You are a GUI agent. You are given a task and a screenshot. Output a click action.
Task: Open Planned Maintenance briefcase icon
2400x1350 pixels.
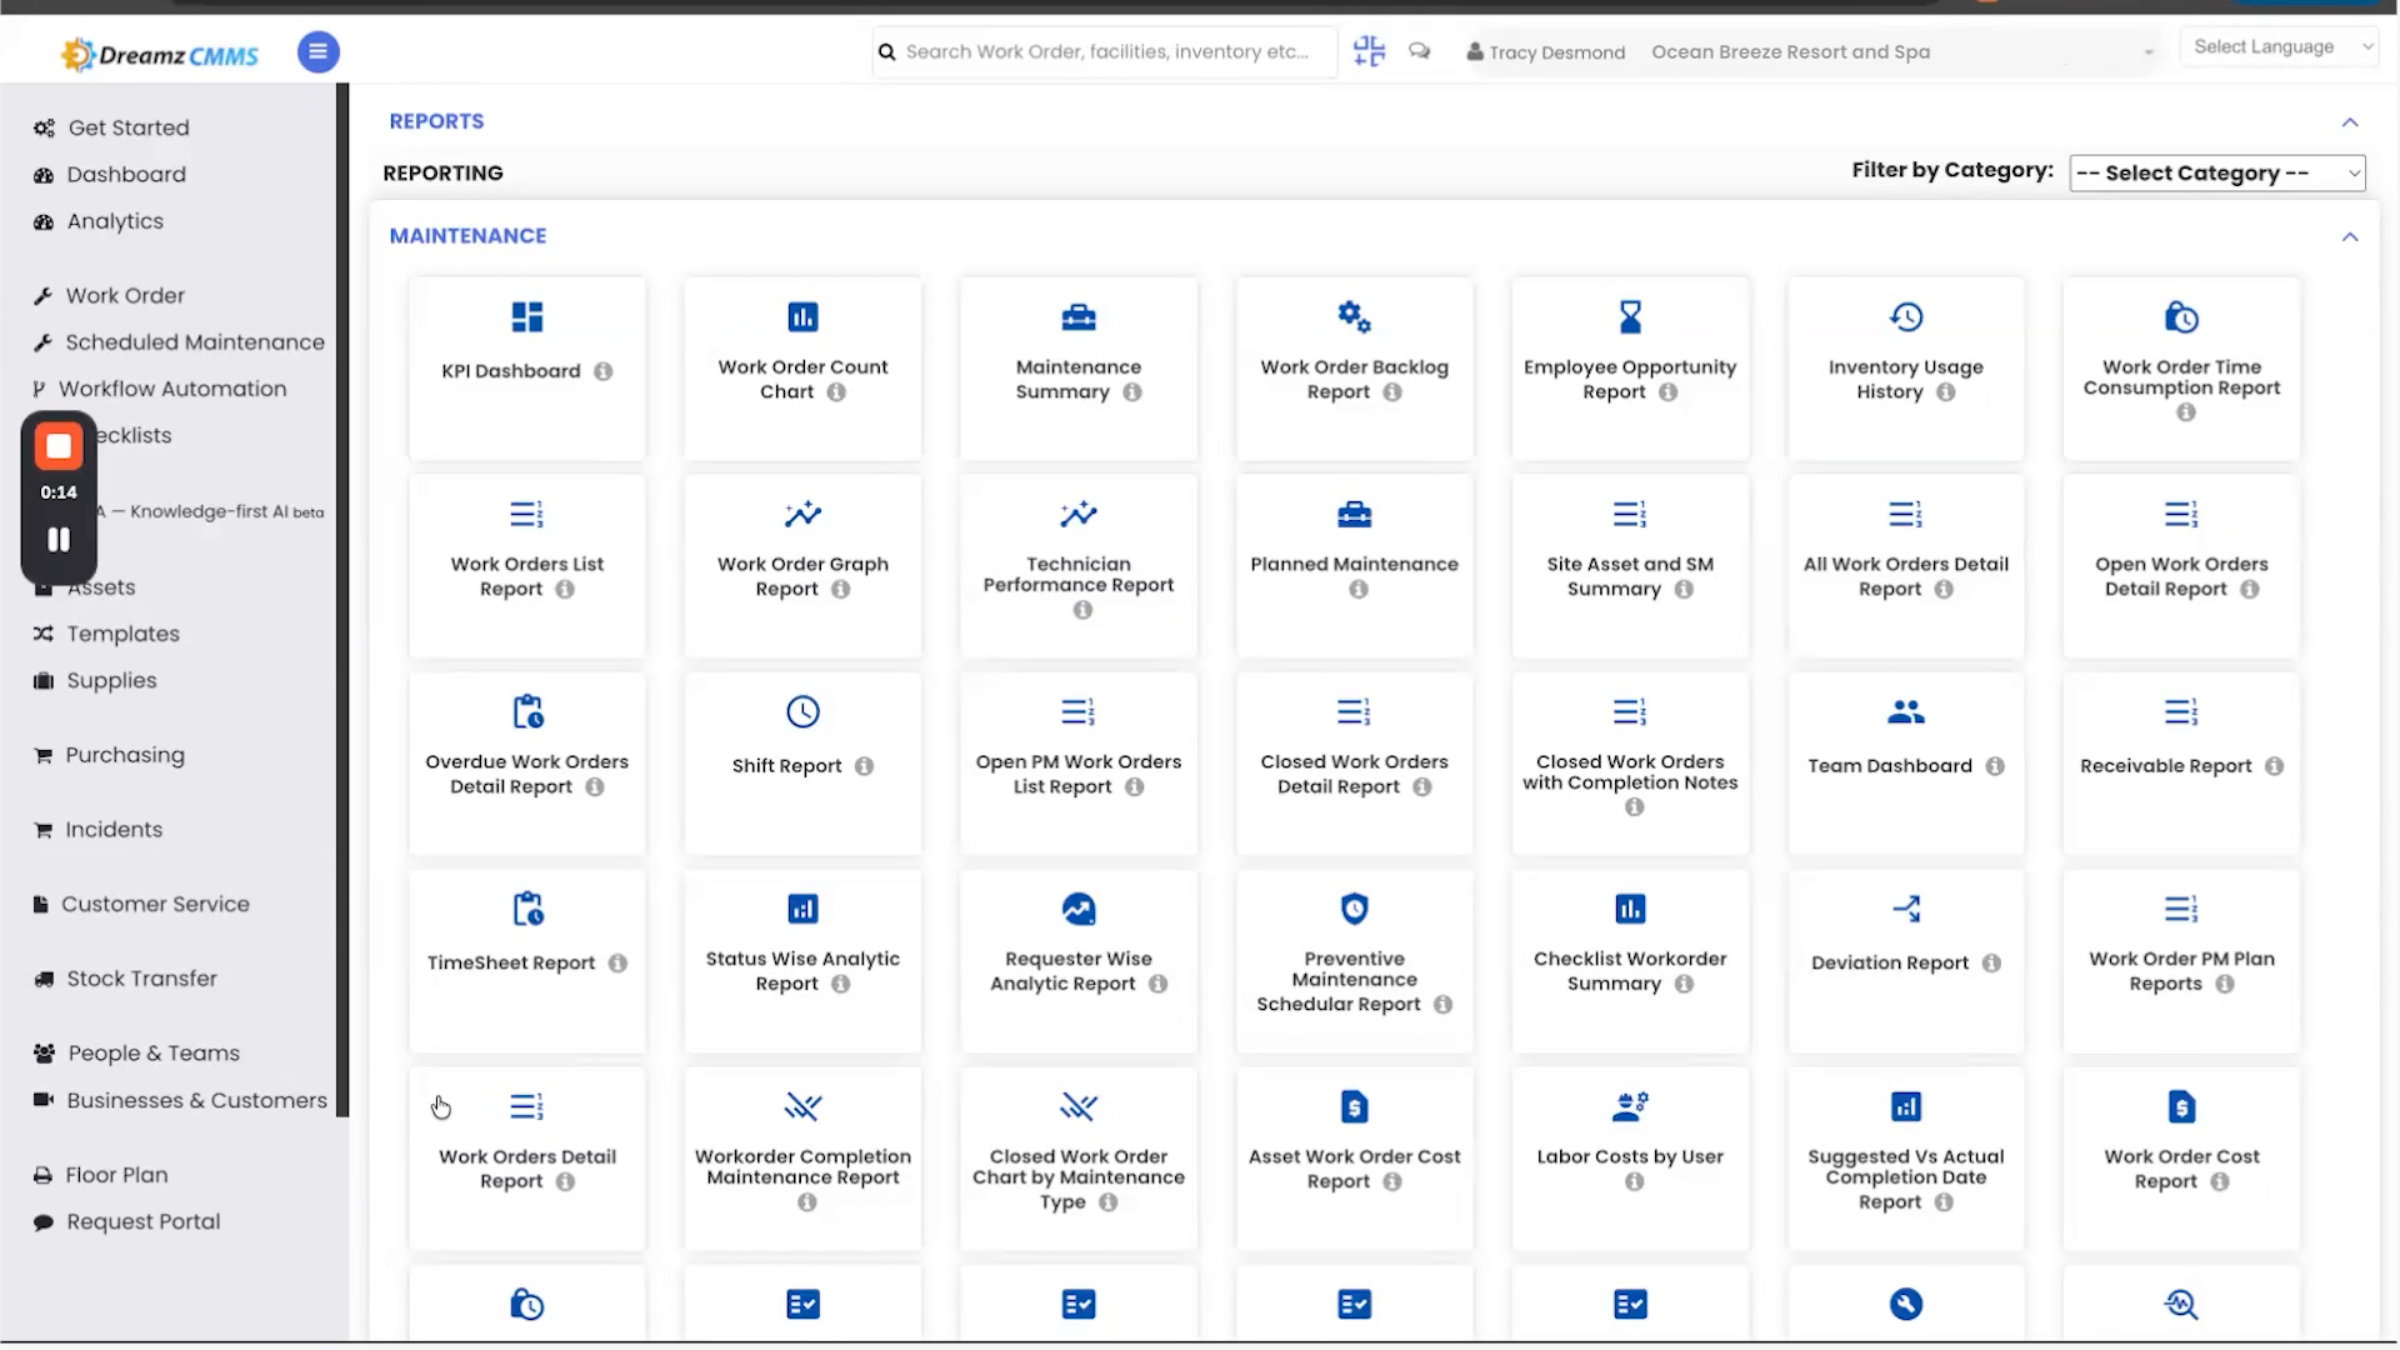point(1354,514)
